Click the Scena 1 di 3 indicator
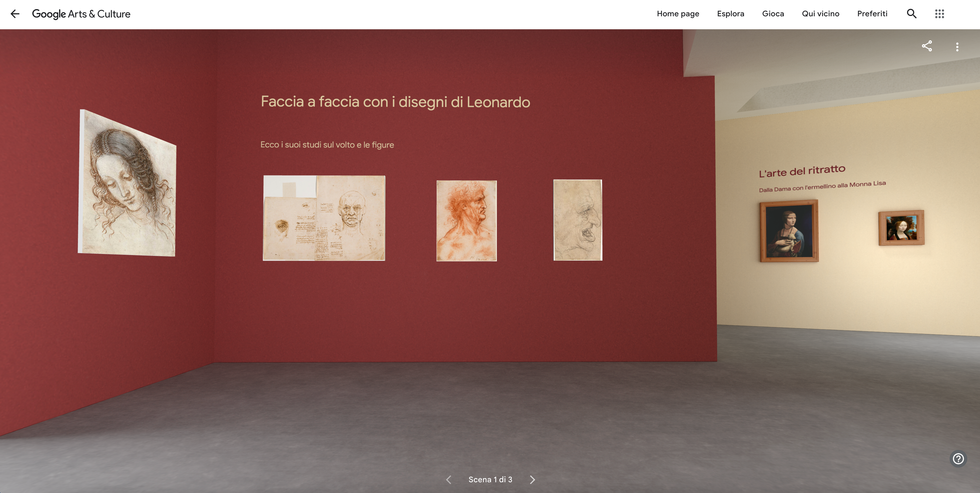The image size is (980, 493). tap(490, 480)
